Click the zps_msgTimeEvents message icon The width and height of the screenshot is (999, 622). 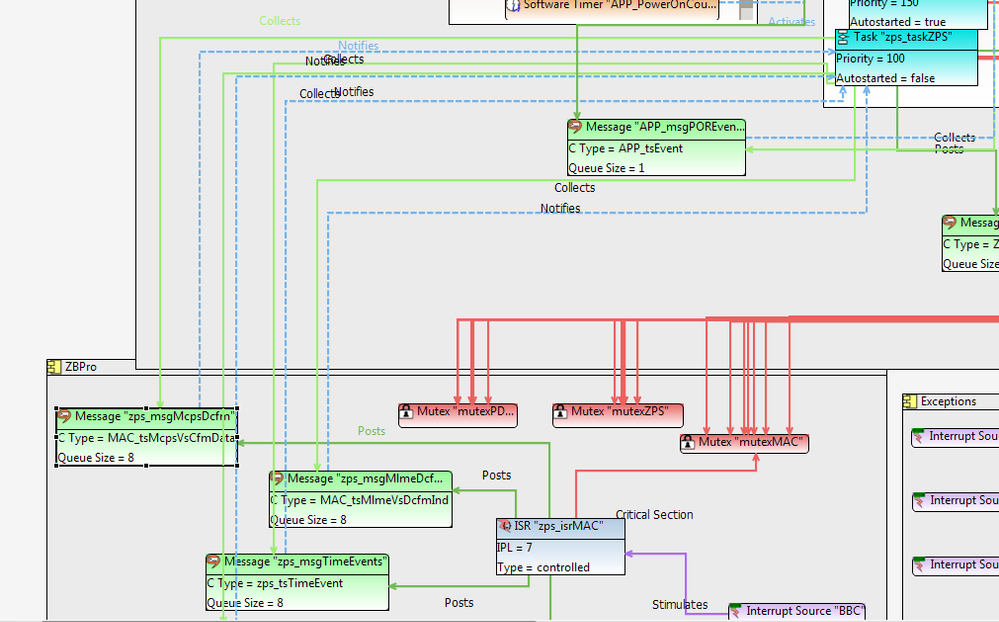point(213,561)
